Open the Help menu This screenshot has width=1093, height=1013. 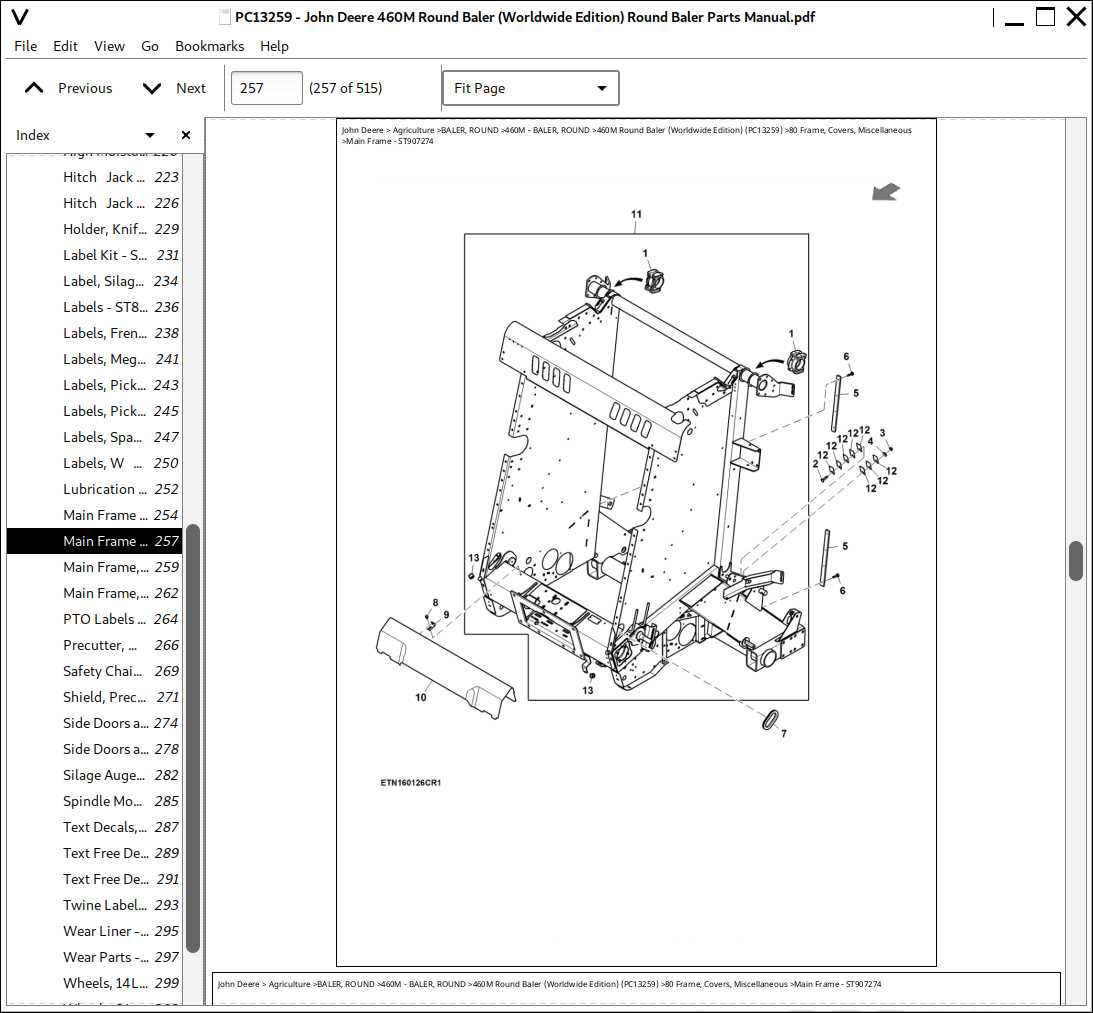coord(274,46)
